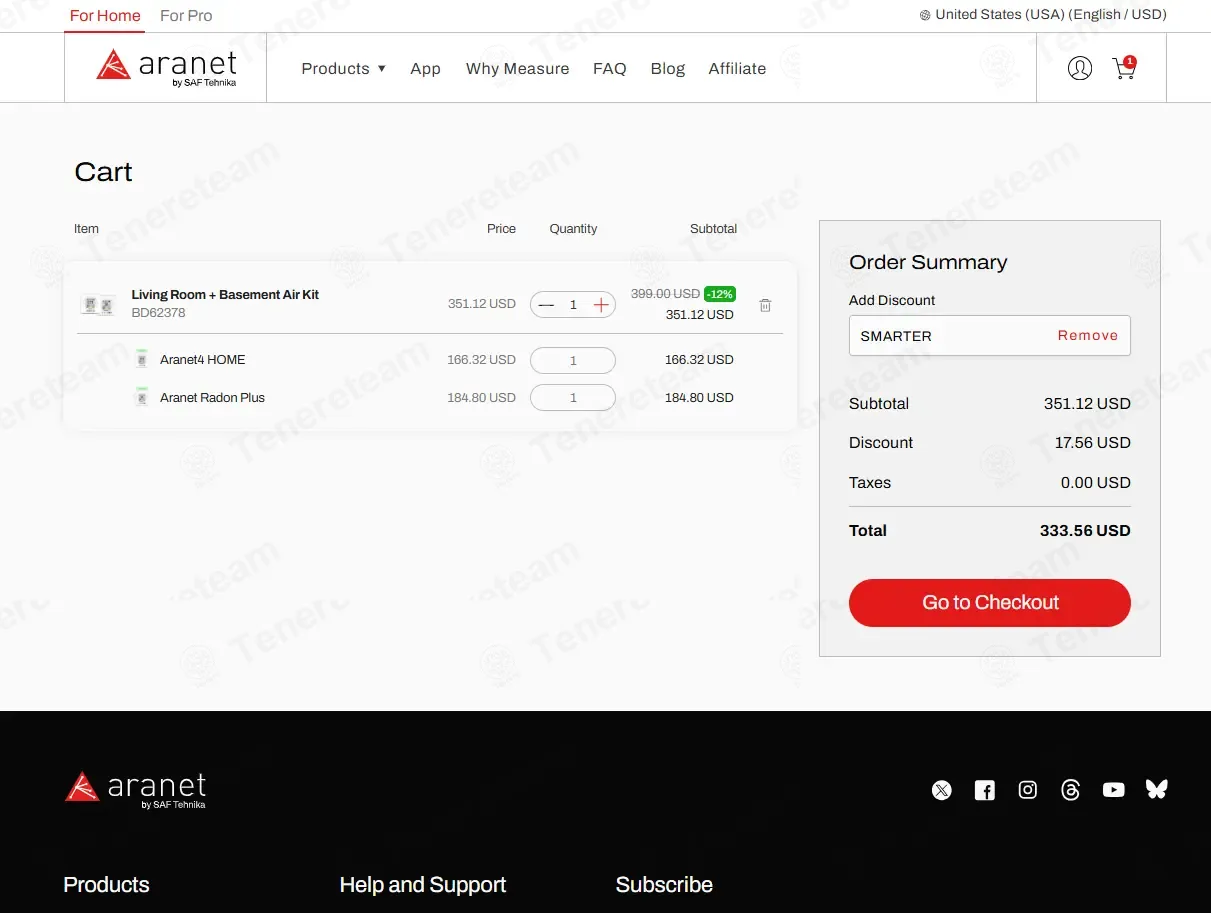Click the Aranet logo in header
This screenshot has width=1211, height=913.
coord(166,67)
